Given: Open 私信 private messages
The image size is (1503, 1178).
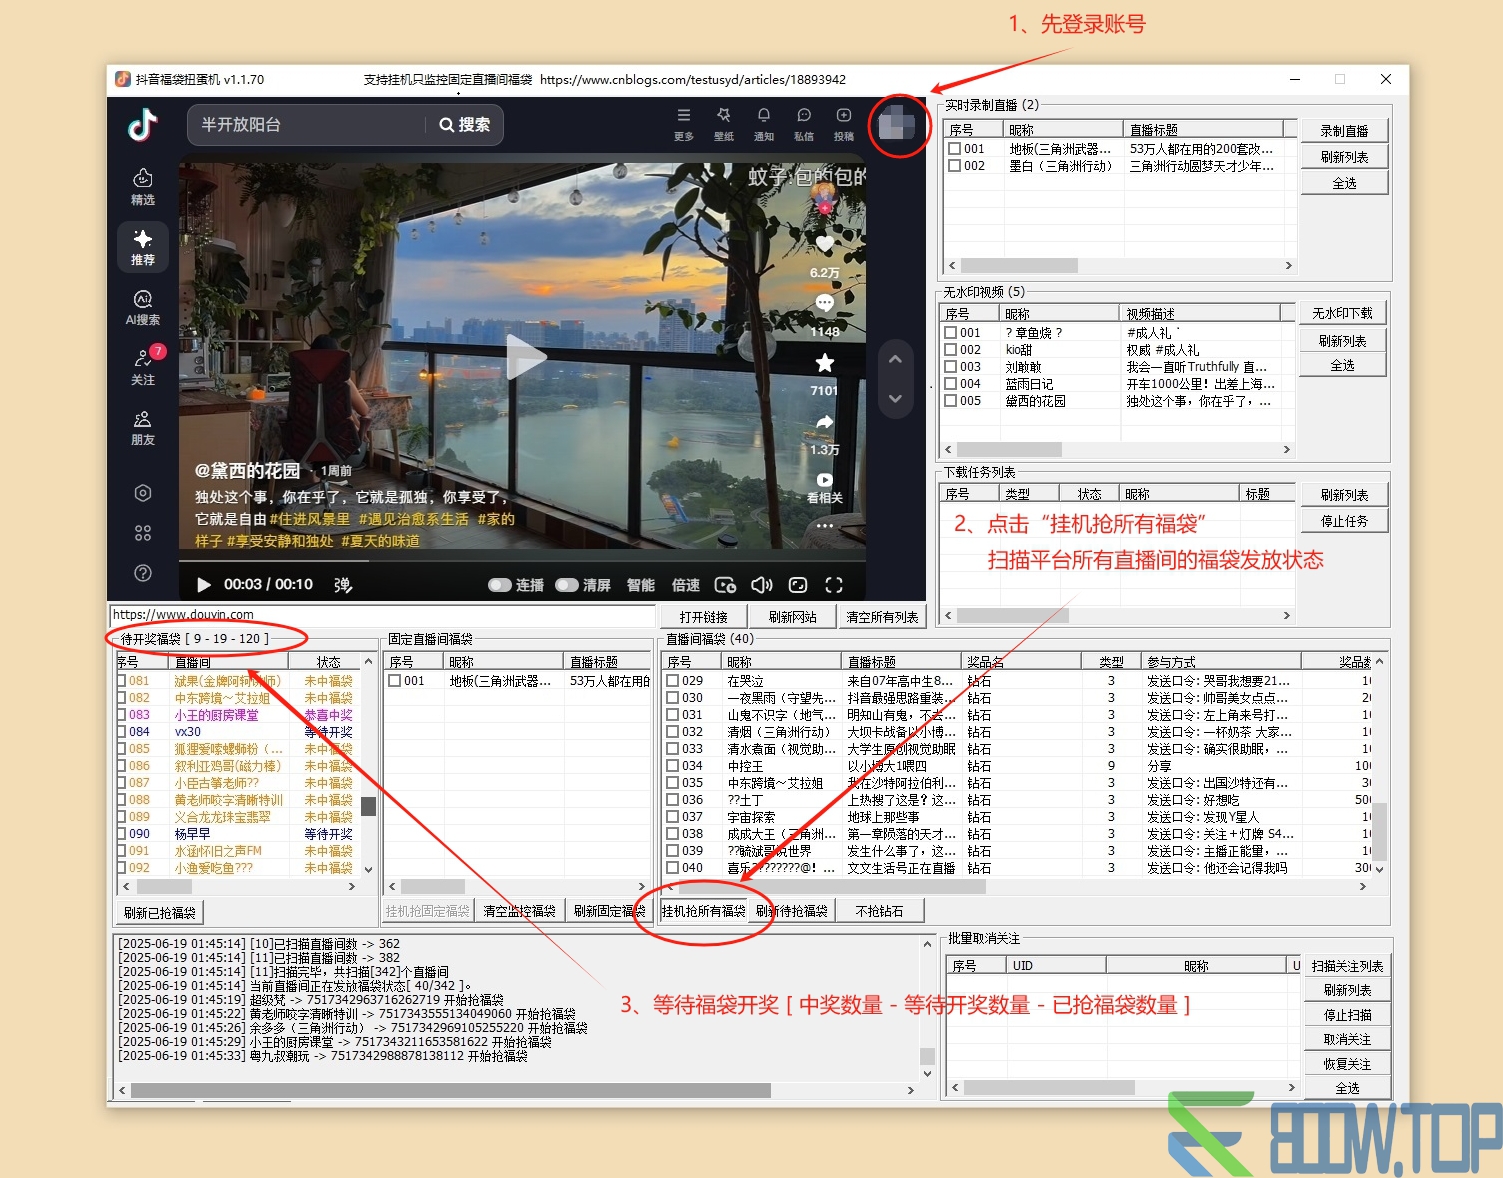Looking at the screenshot, I should (804, 124).
